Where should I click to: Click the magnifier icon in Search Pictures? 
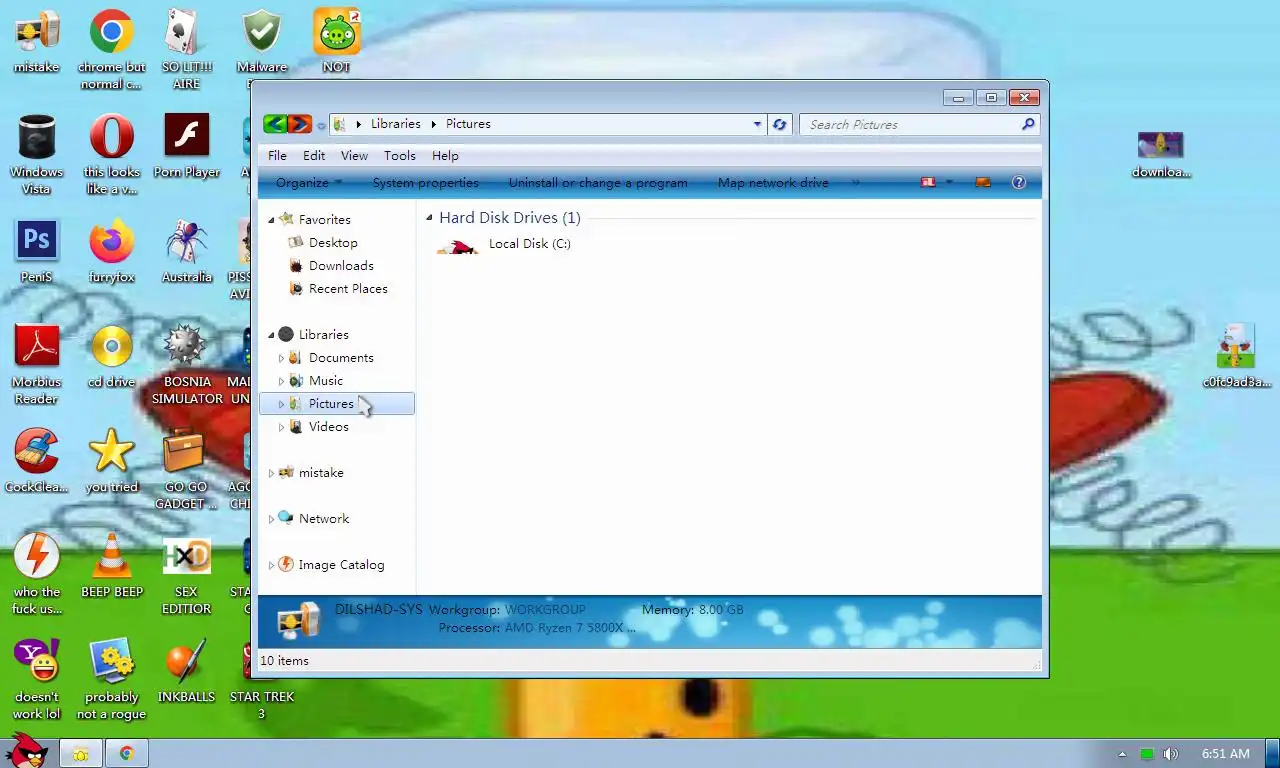[1028, 124]
